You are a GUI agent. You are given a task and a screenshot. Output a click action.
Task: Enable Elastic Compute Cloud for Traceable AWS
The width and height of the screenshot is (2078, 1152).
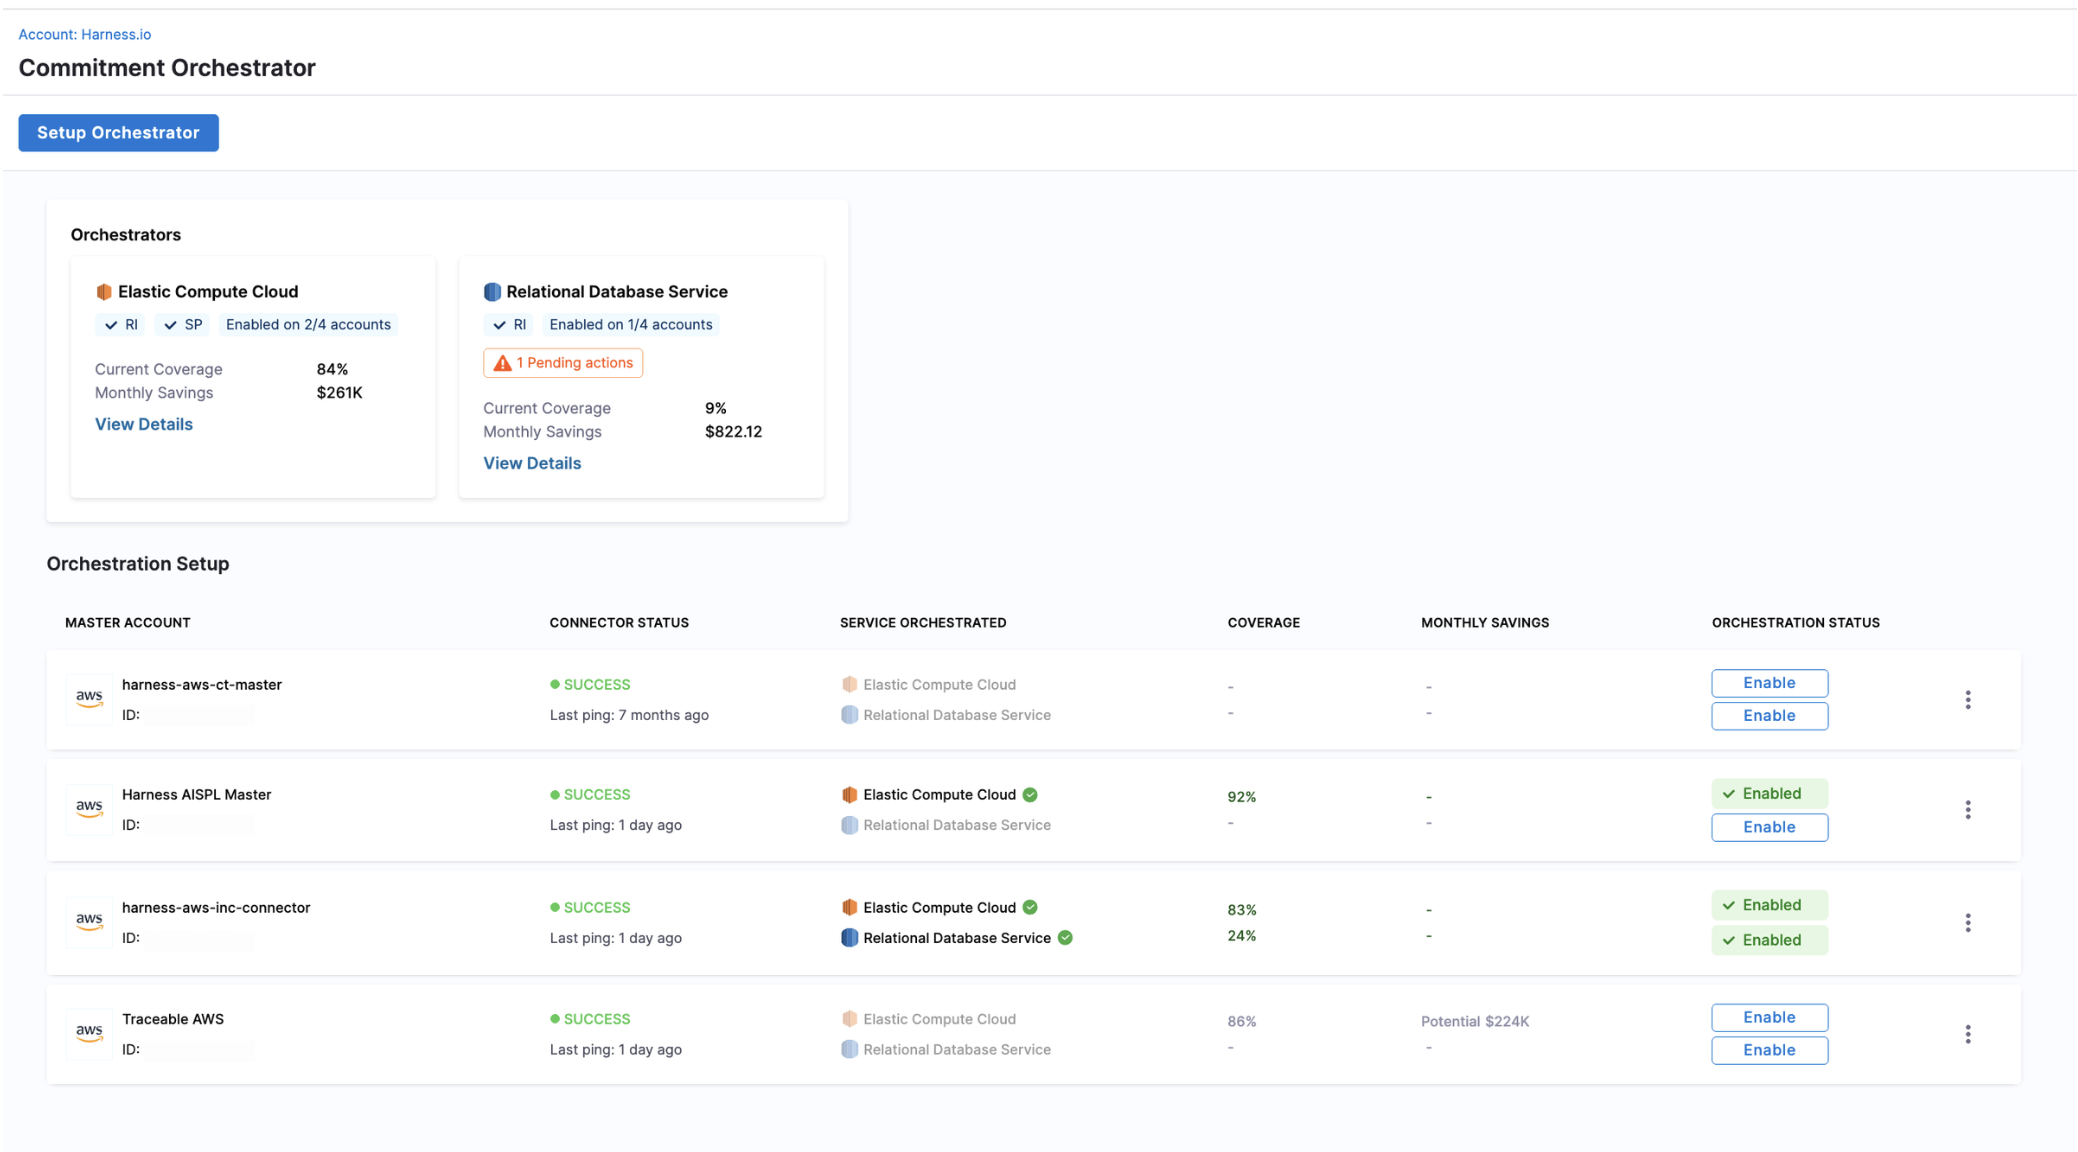[1768, 1017]
